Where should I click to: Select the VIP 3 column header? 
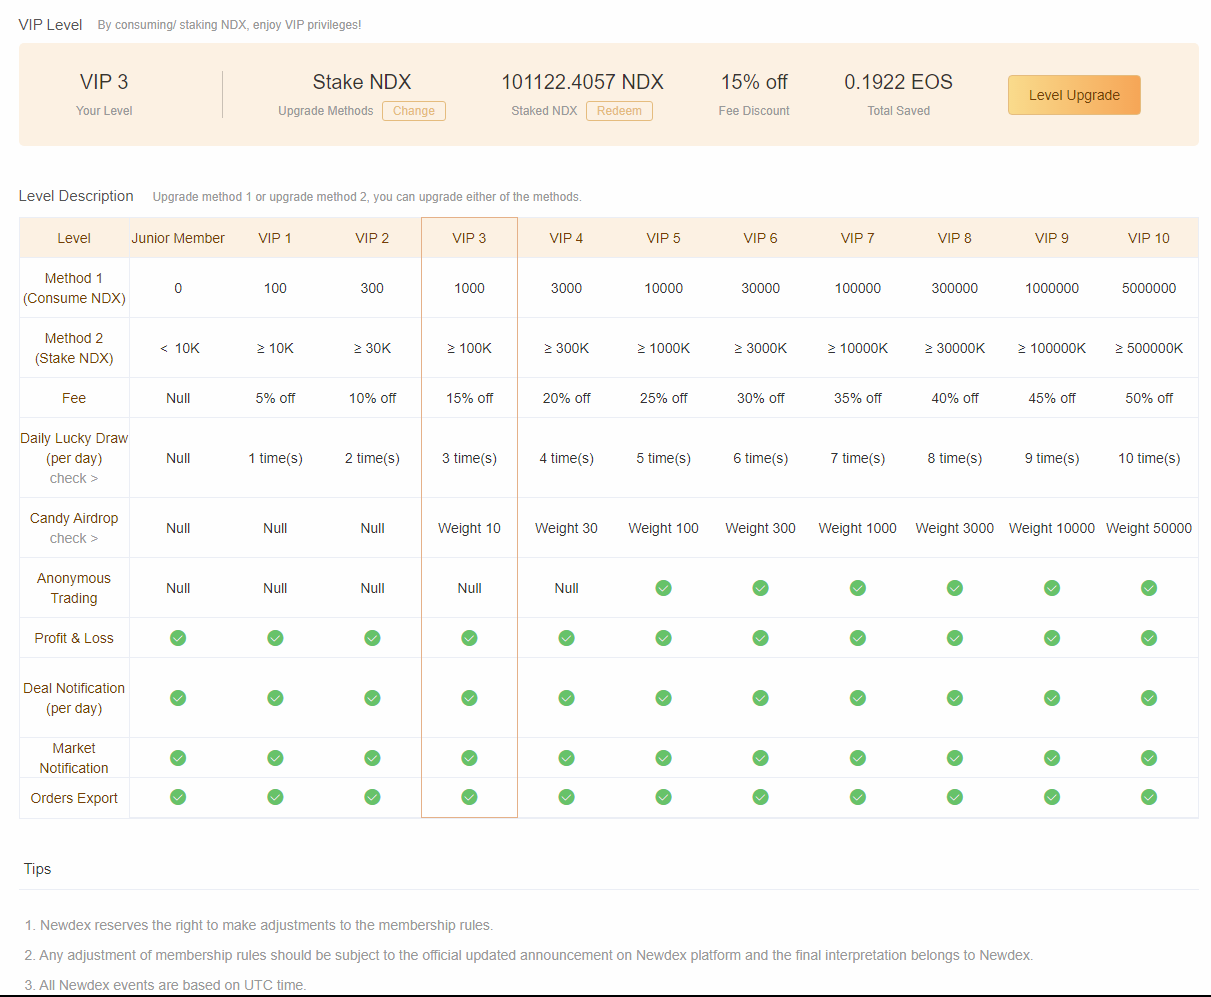(x=469, y=238)
